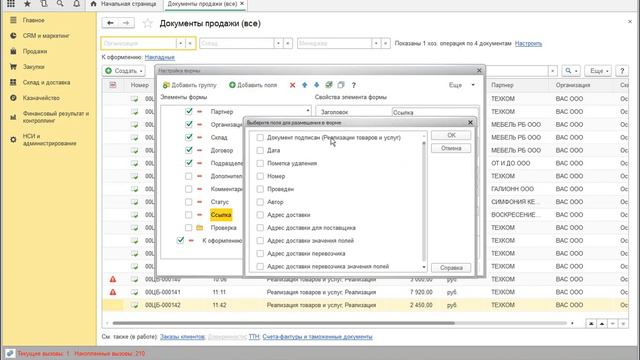Check the Дата field checkbox
Viewport: 640px width, 360px height.
click(260, 151)
